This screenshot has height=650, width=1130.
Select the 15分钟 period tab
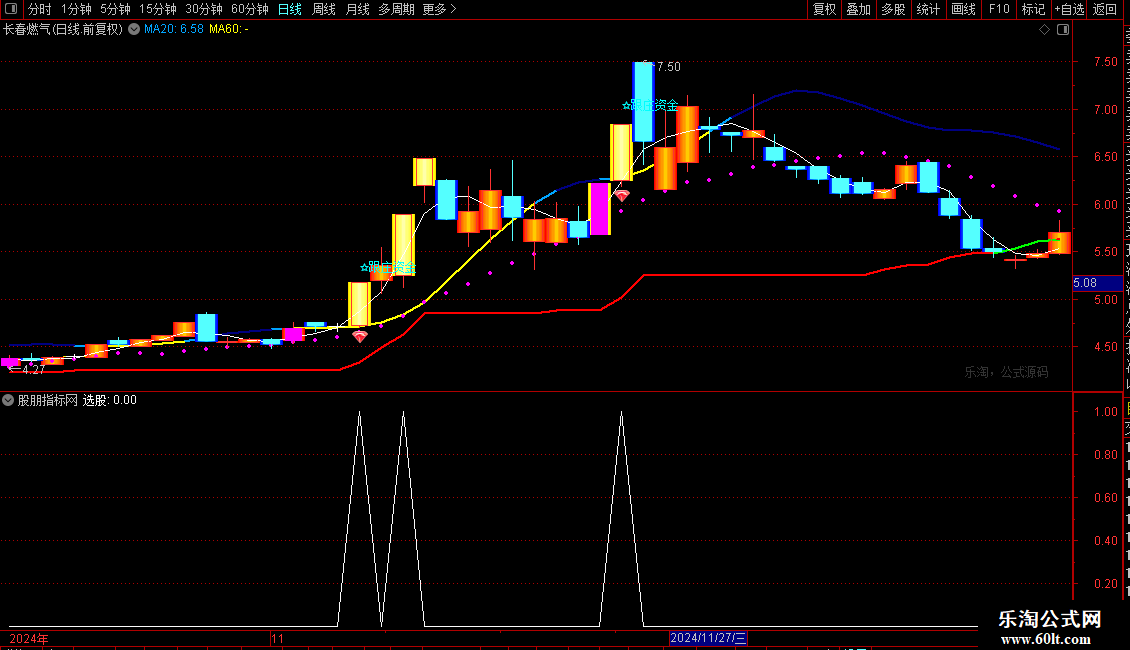(158, 9)
